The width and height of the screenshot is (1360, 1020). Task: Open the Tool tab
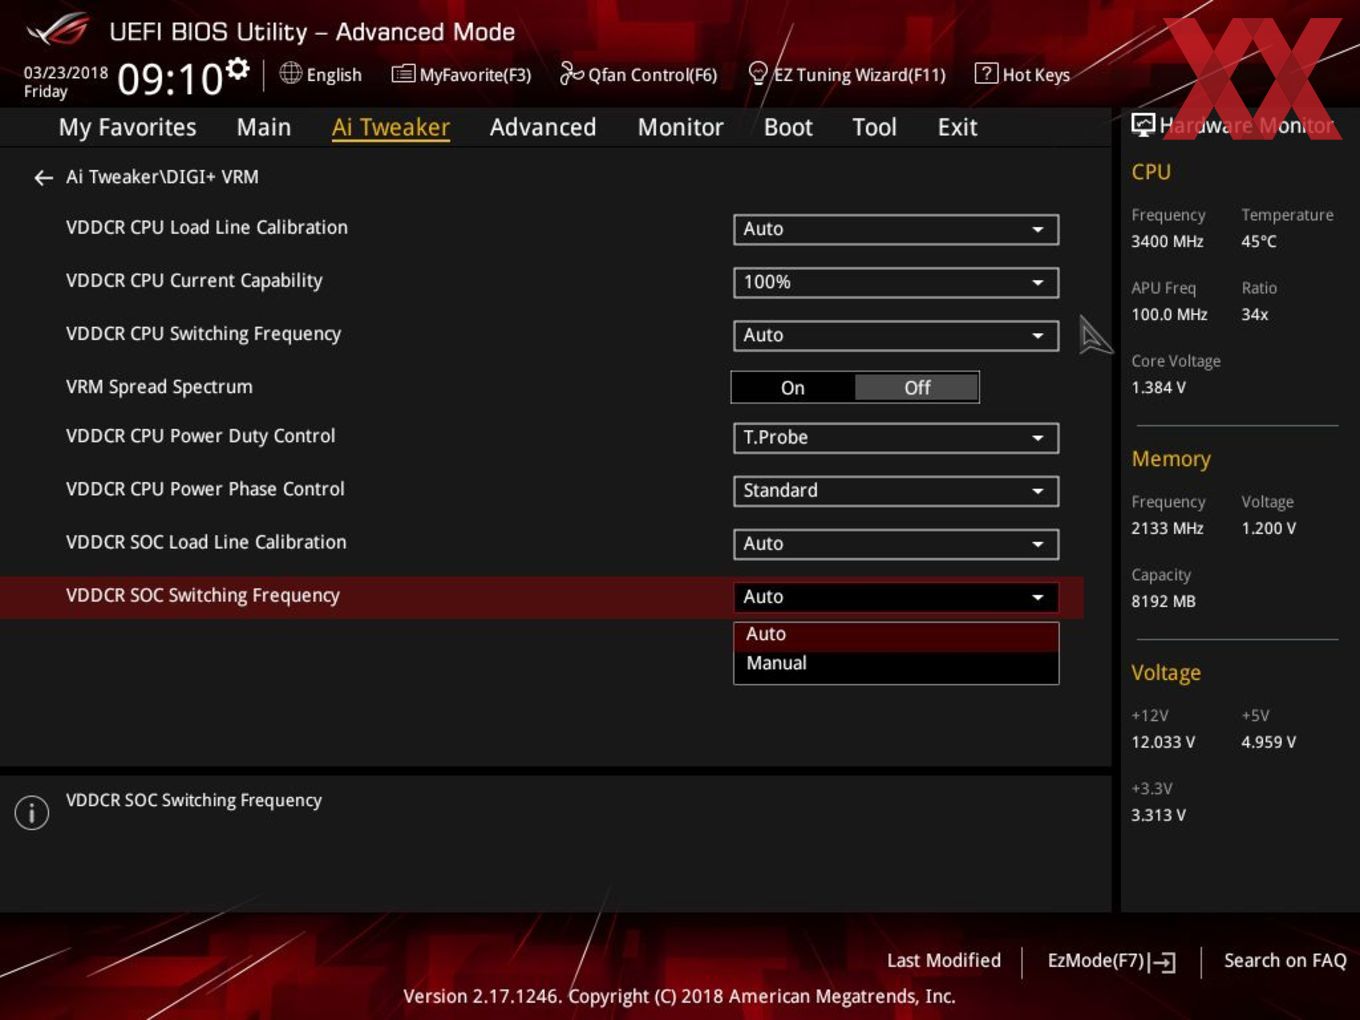[874, 127]
